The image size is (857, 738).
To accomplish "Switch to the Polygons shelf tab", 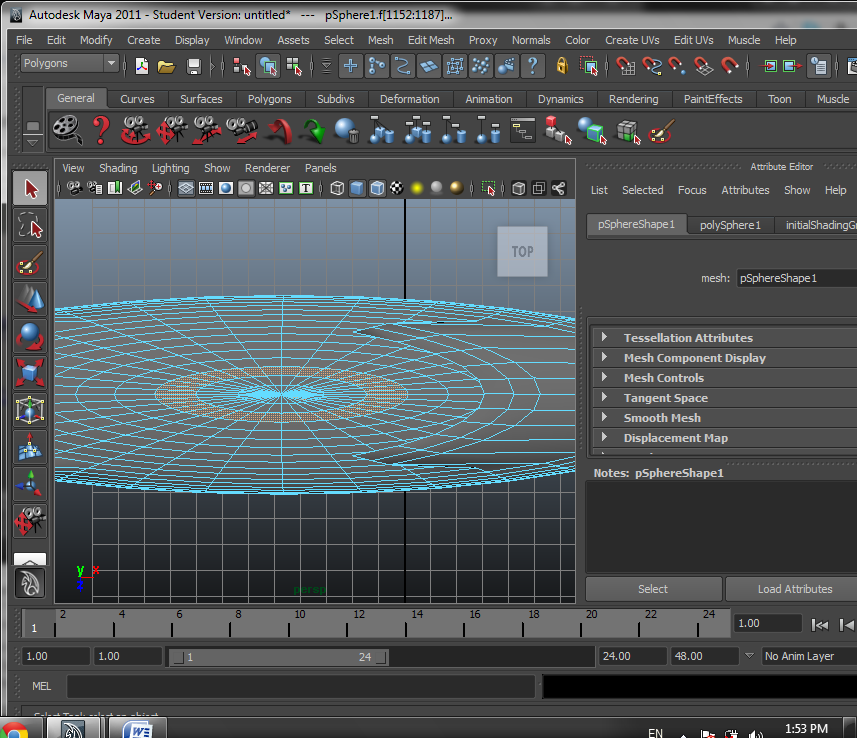I will pyautogui.click(x=269, y=99).
